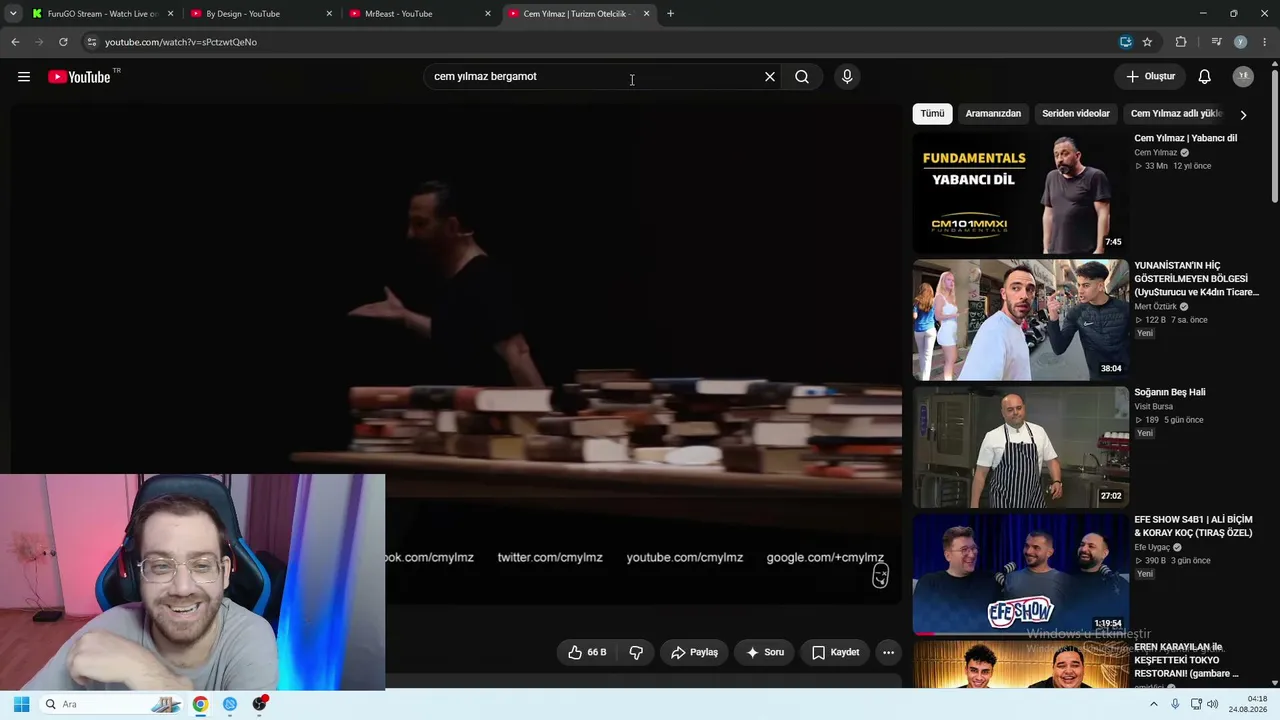This screenshot has height=720, width=1280.
Task: Open the dark round taskbar app with red badge
Action: point(260,704)
